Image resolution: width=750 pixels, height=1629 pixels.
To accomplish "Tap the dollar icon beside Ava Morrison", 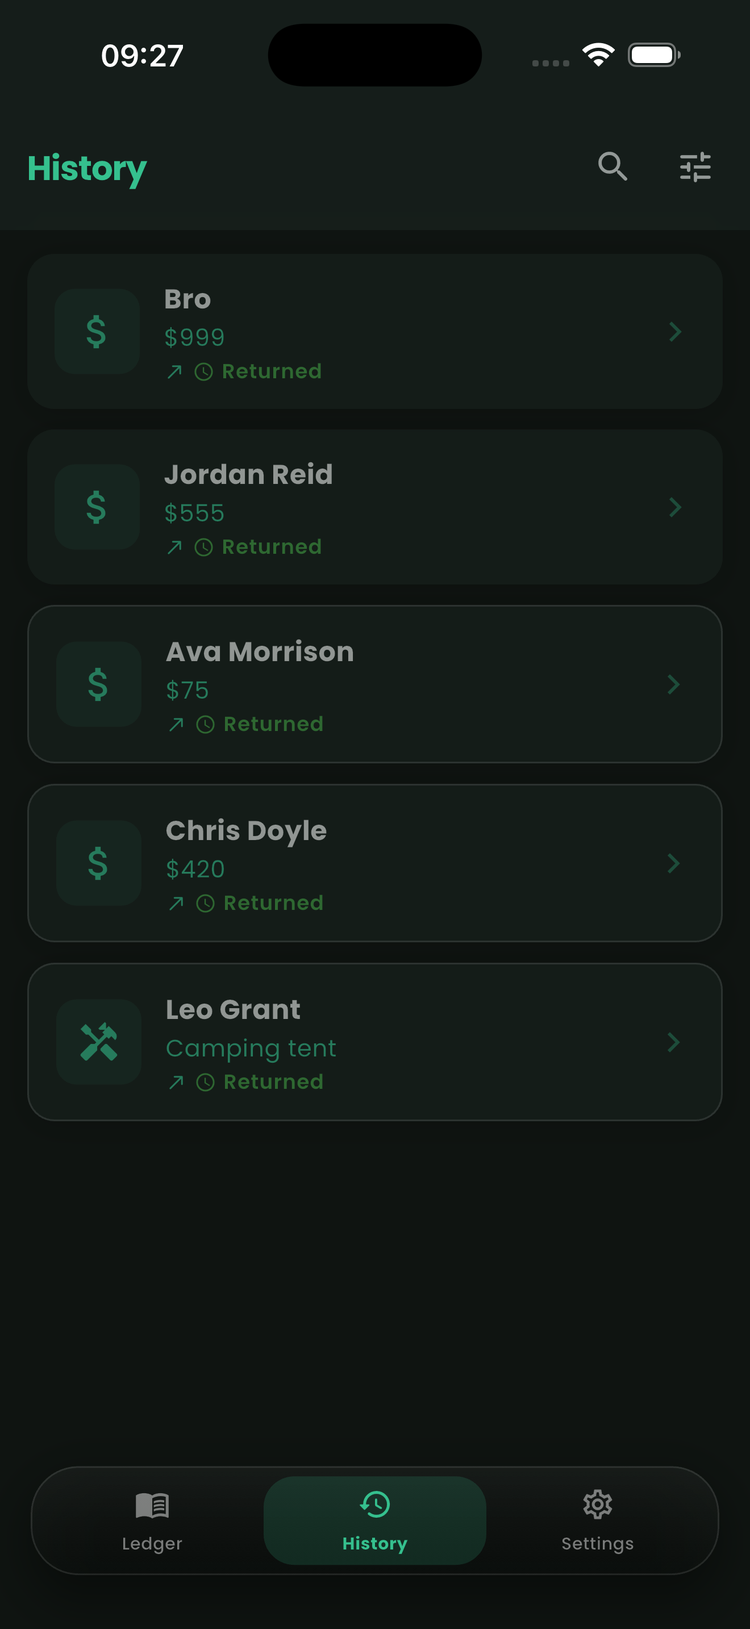I will [x=98, y=684].
